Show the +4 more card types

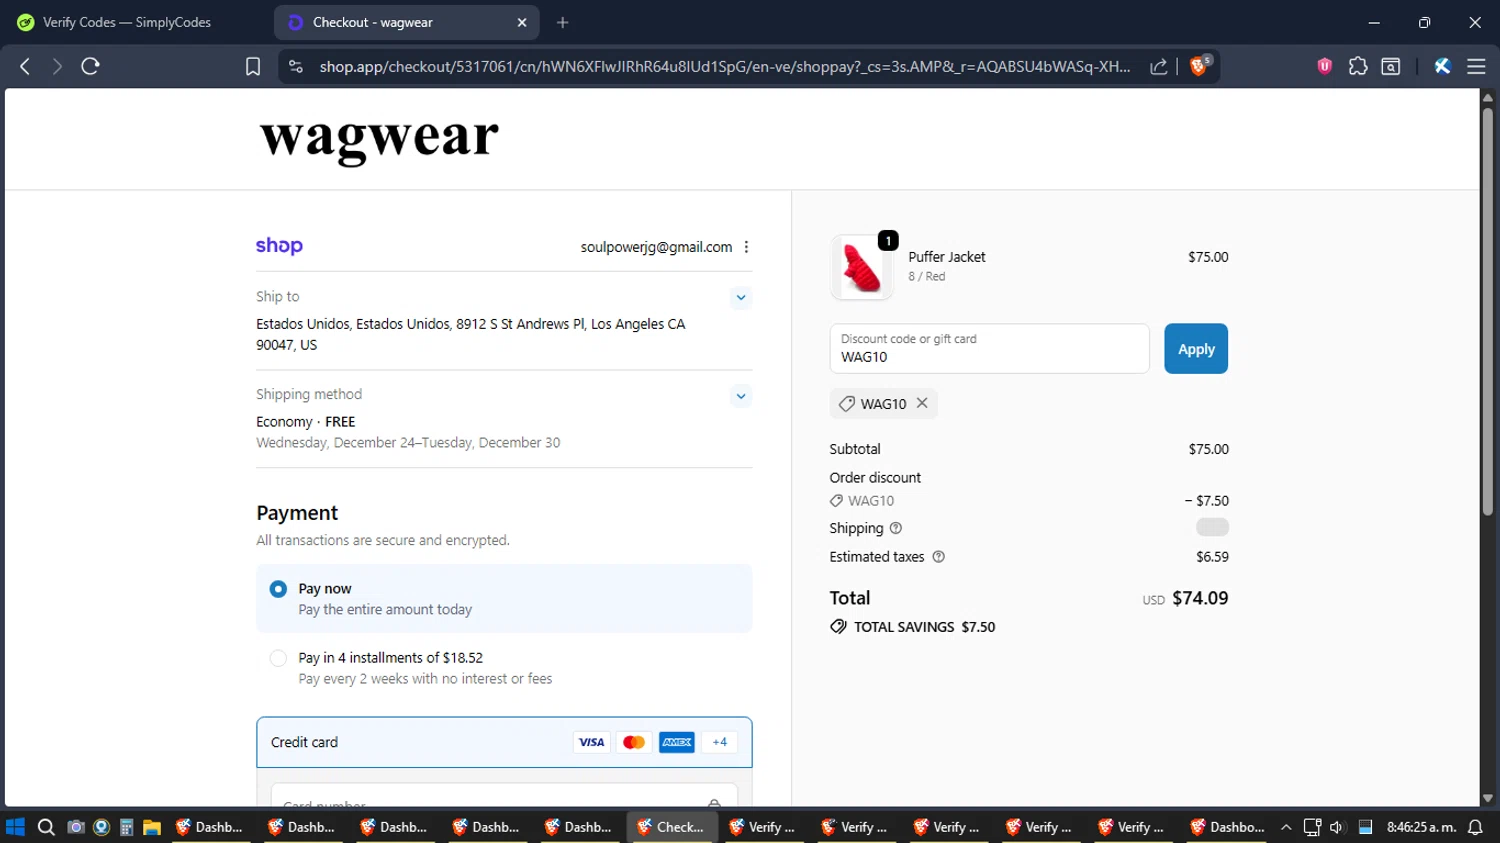pyautogui.click(x=720, y=742)
